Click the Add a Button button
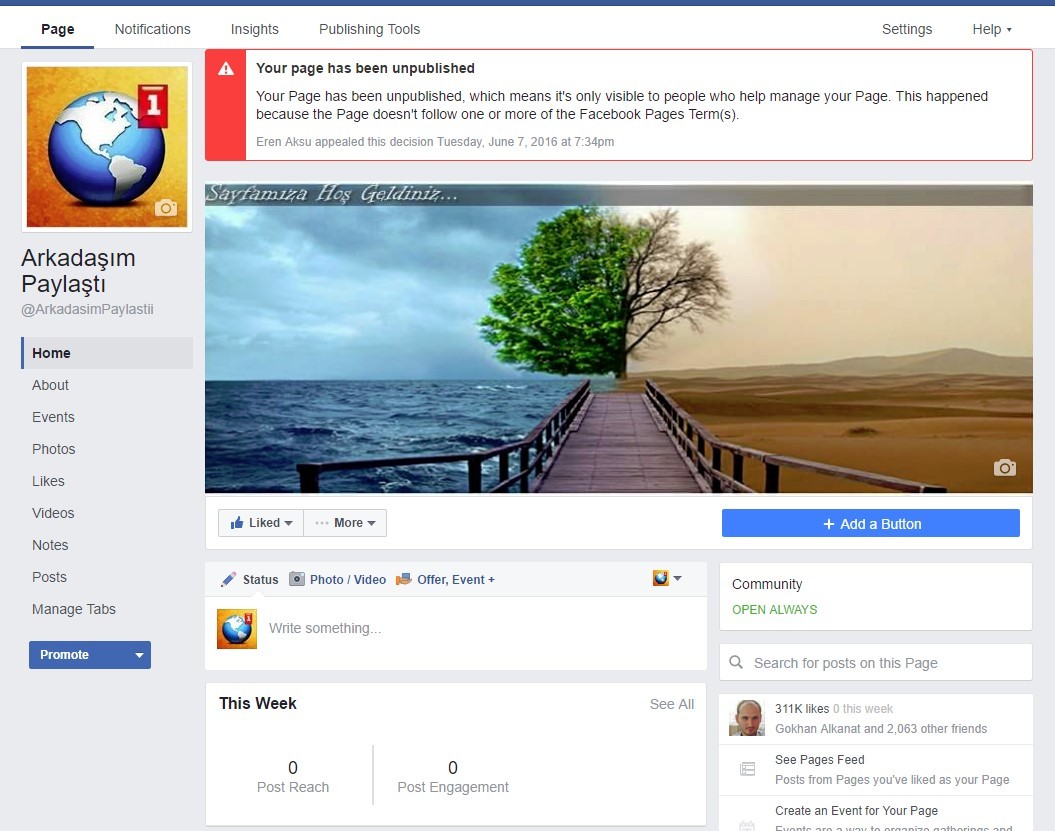 click(x=871, y=523)
